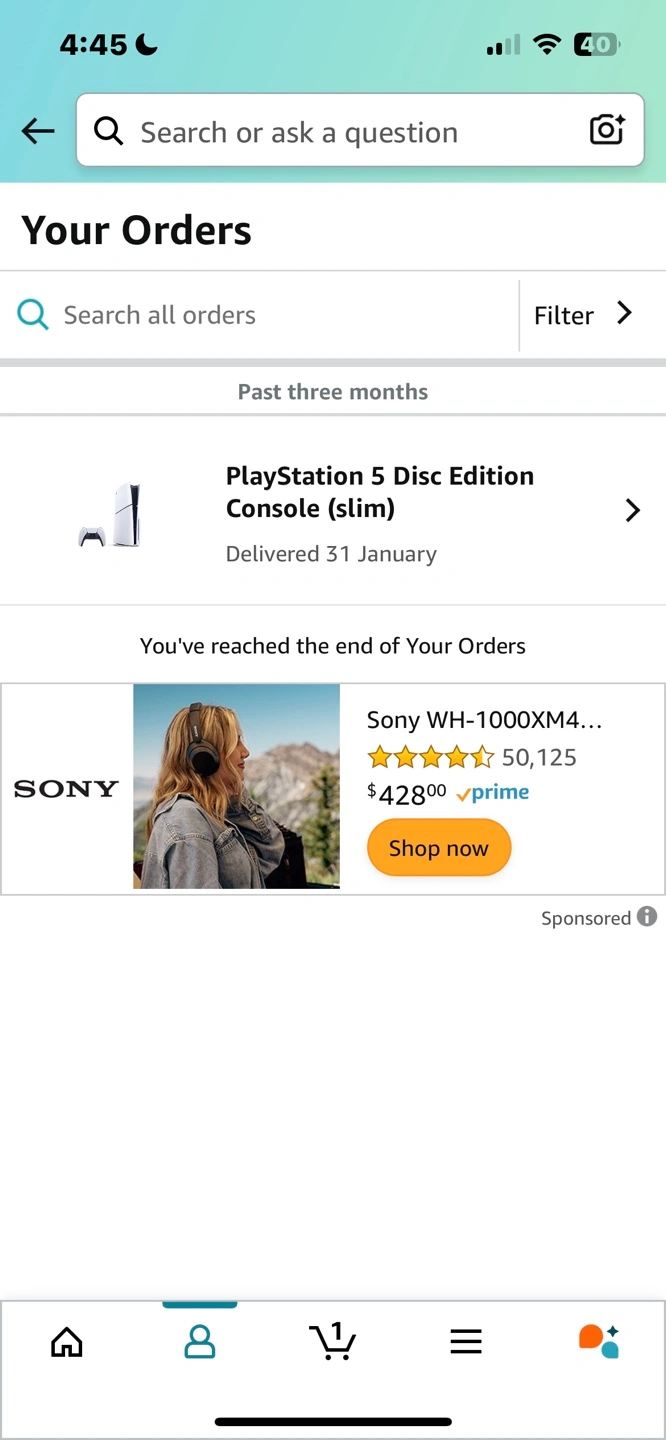
Task: Tap the Sony headphones ad image
Action: click(x=236, y=786)
